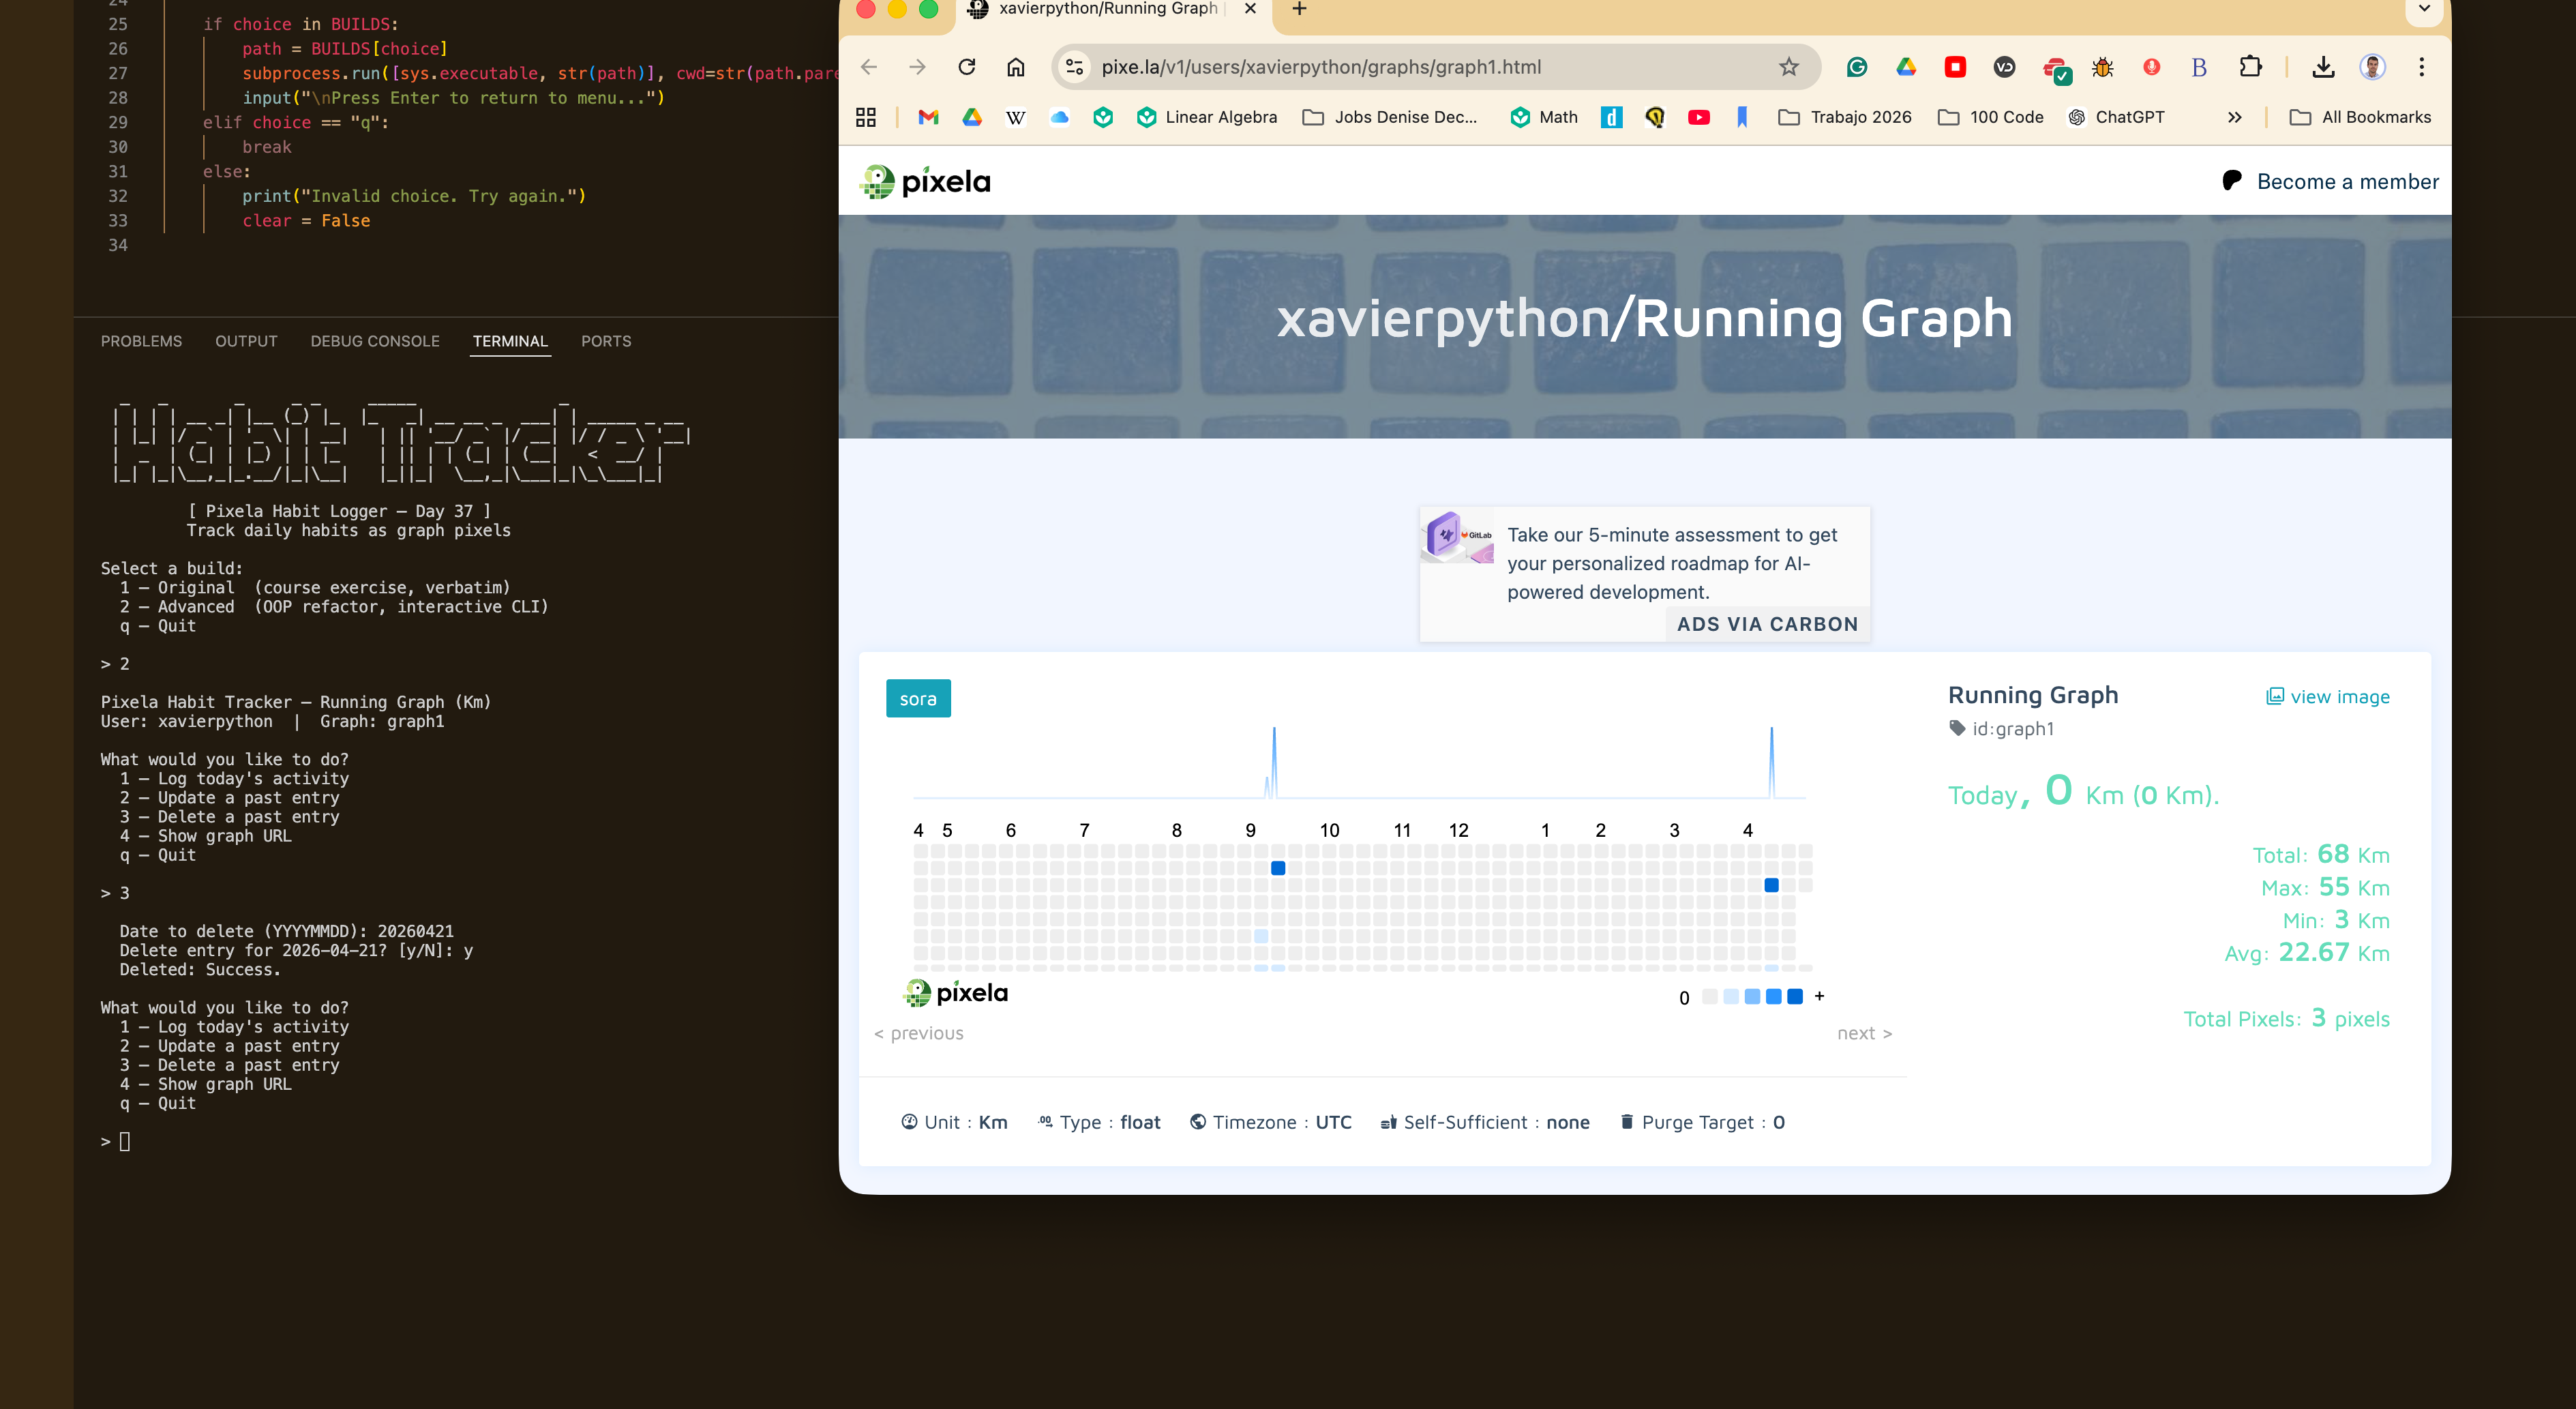The height and width of the screenshot is (1409, 2576).
Task: Click the red square recorder extension
Action: 1955,67
